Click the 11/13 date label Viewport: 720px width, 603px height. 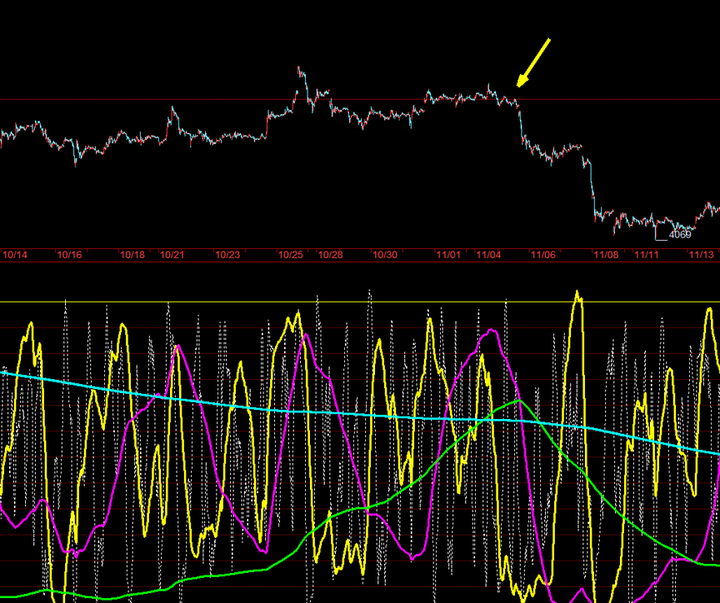702,255
